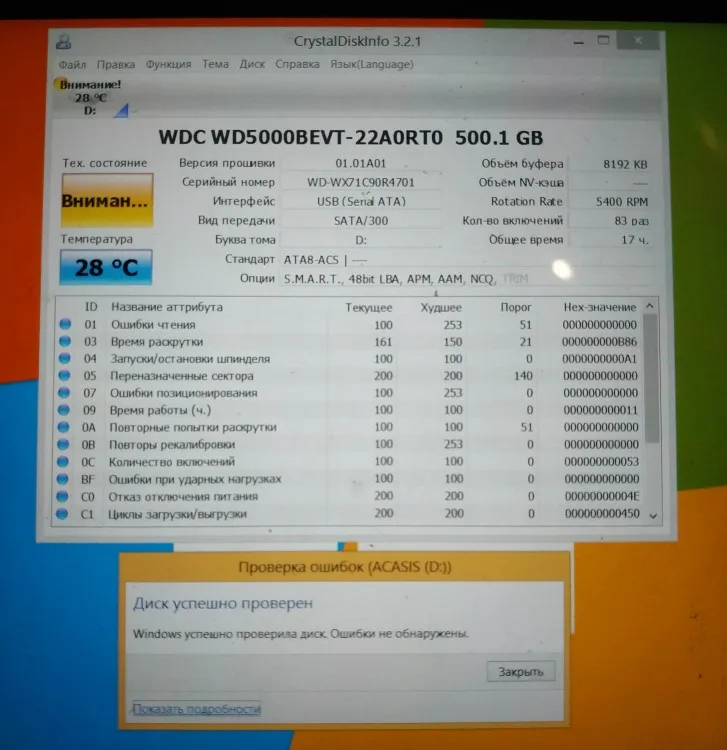Open the Диск menu
727x750 pixels.
pos(252,64)
